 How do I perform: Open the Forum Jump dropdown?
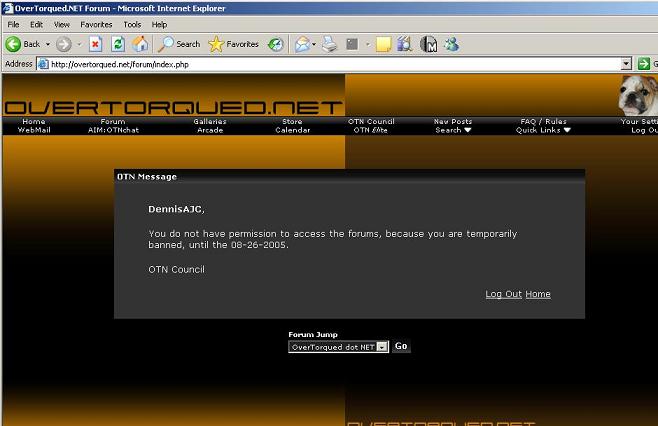[338, 347]
